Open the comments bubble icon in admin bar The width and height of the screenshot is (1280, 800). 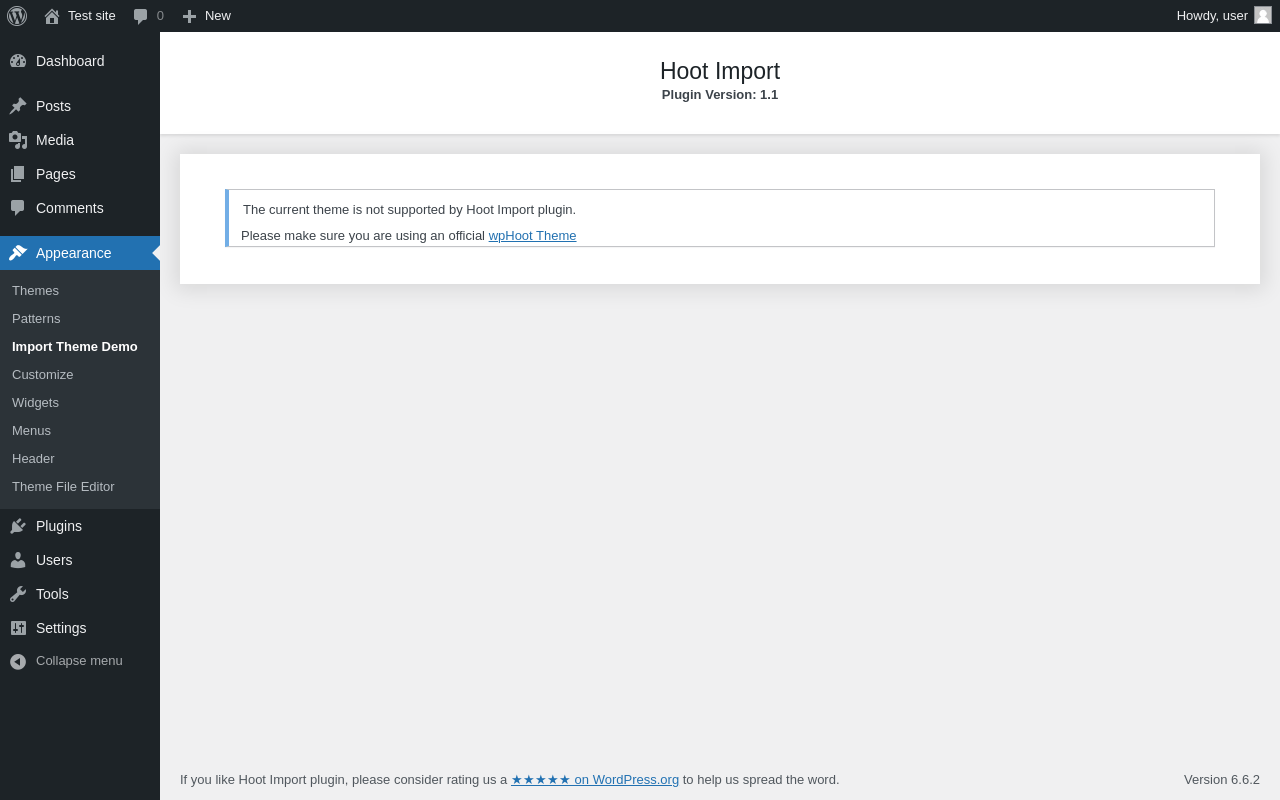pyautogui.click(x=141, y=16)
